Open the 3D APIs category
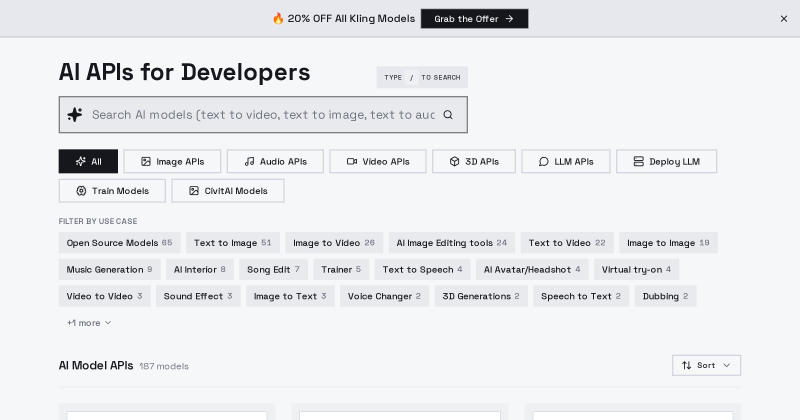 click(474, 161)
